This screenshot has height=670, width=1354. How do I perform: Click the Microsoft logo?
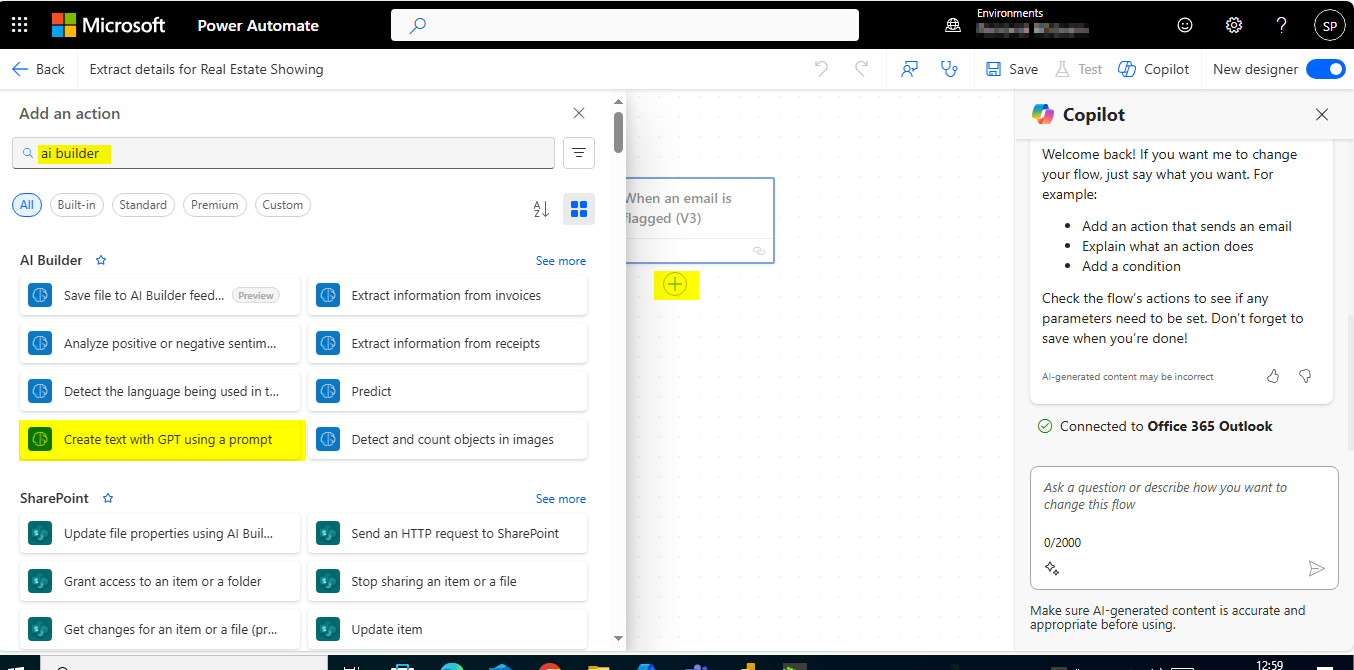(x=109, y=25)
